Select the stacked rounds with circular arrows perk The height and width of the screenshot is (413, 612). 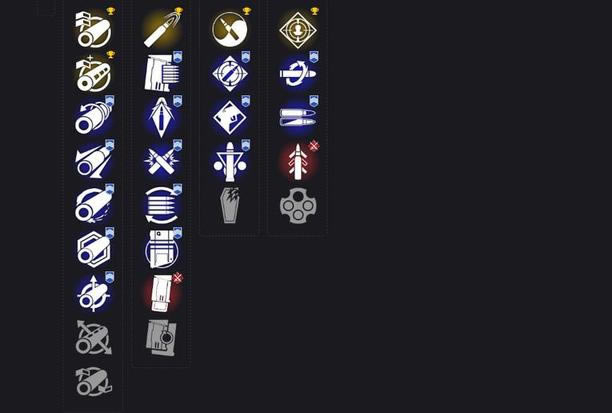point(162,205)
